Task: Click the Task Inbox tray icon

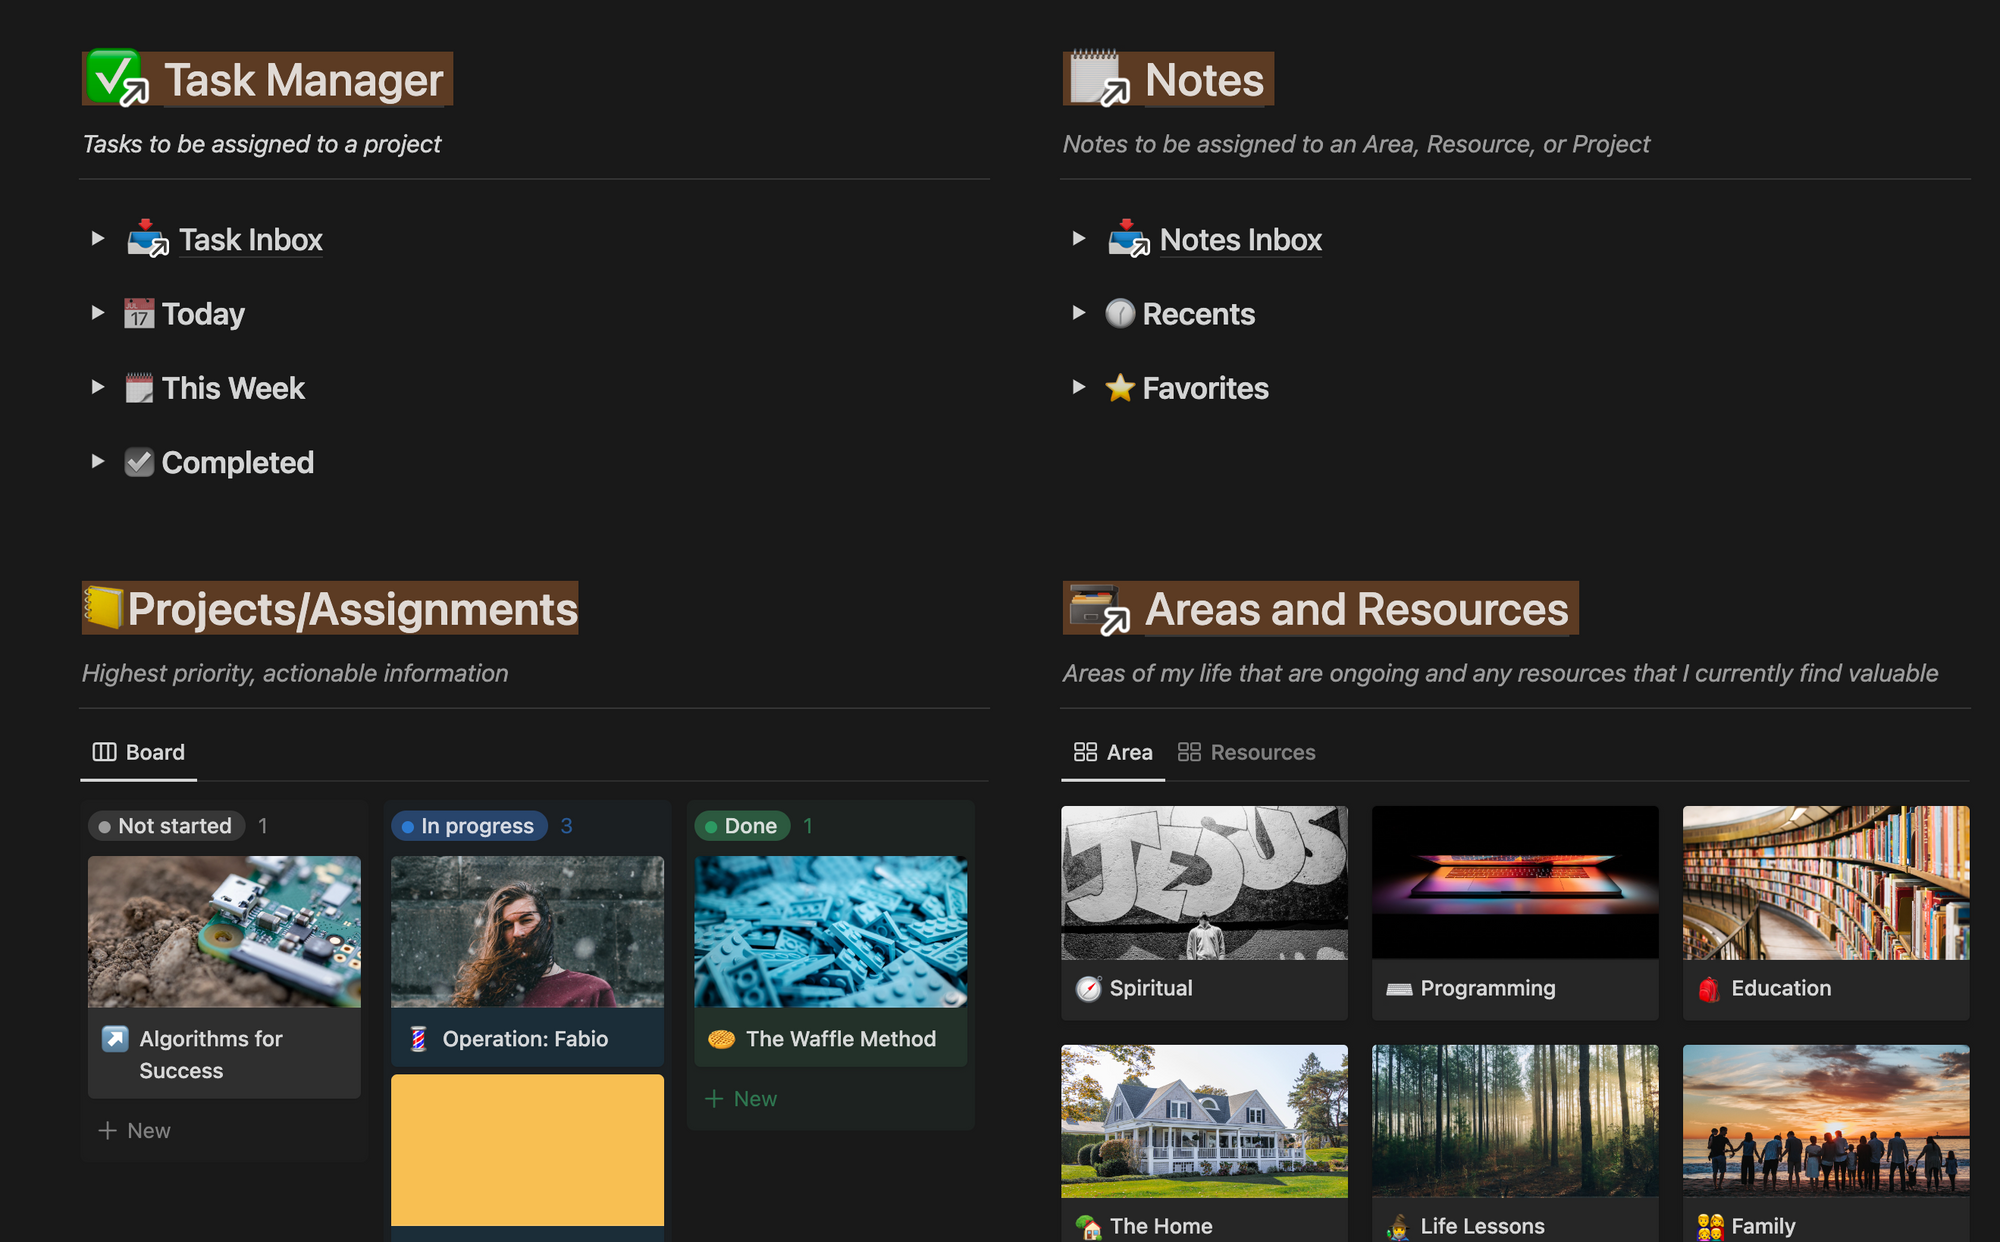Action: click(146, 239)
